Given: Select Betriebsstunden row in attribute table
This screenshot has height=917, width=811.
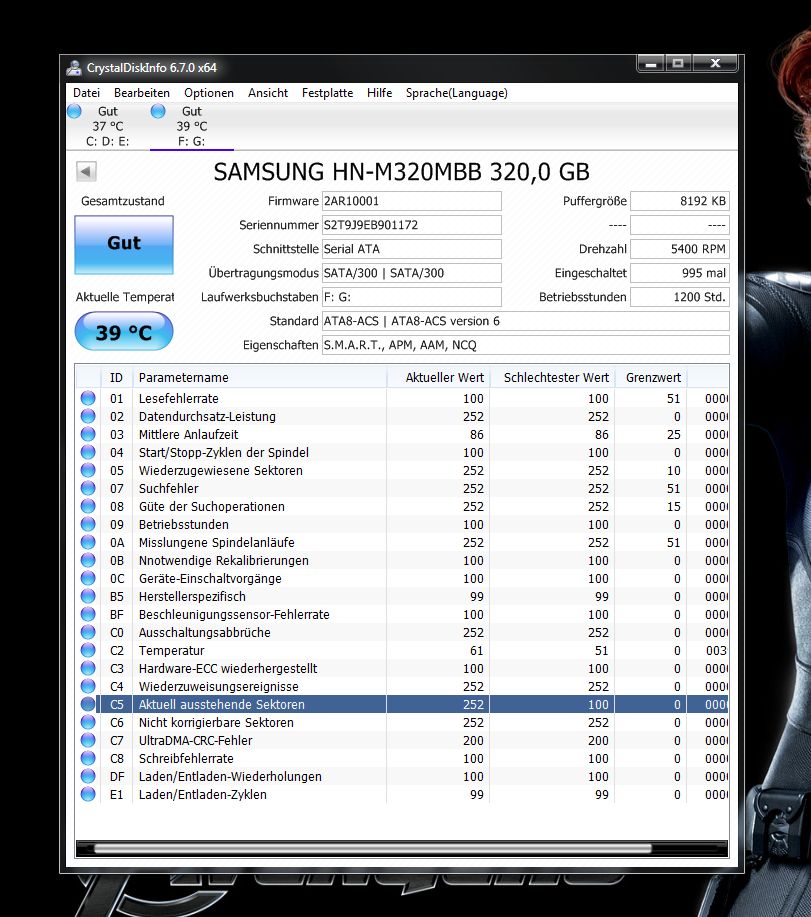Looking at the screenshot, I should 402,525.
